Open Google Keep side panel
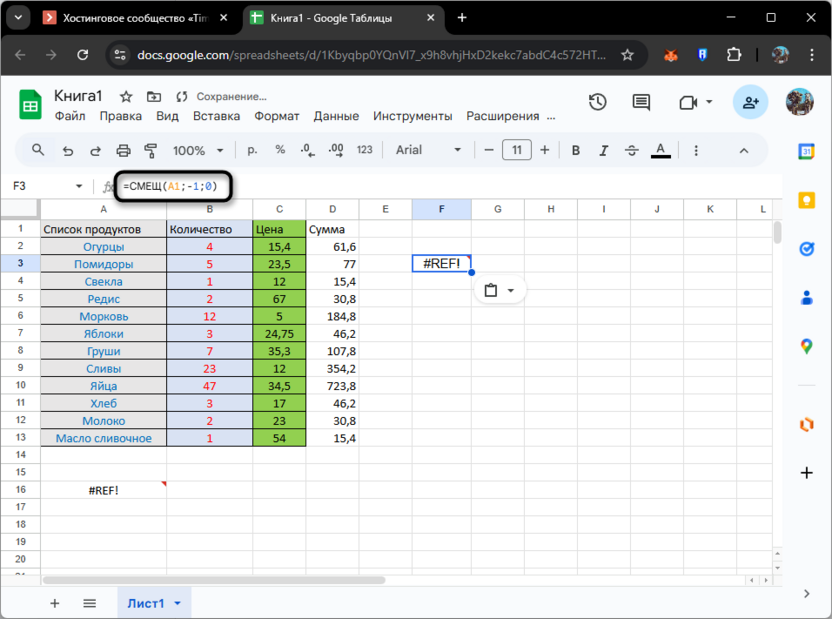Image resolution: width=832 pixels, height=619 pixels. point(807,200)
